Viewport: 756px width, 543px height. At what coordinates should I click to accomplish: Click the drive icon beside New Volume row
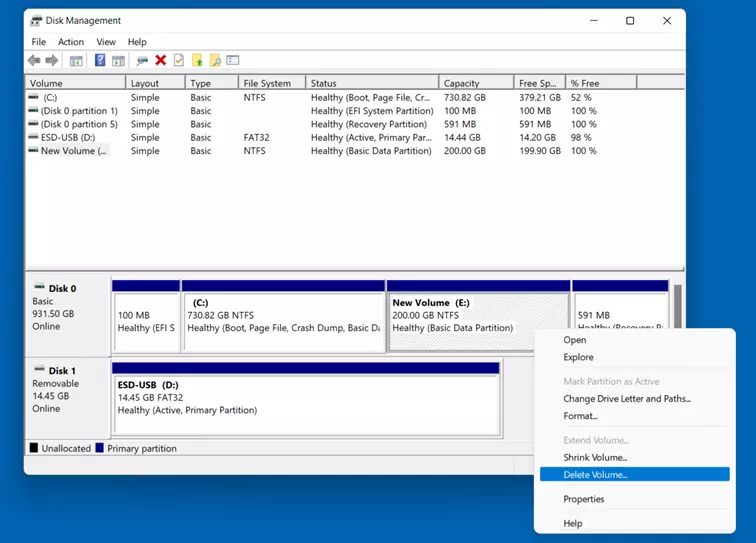[x=33, y=150]
